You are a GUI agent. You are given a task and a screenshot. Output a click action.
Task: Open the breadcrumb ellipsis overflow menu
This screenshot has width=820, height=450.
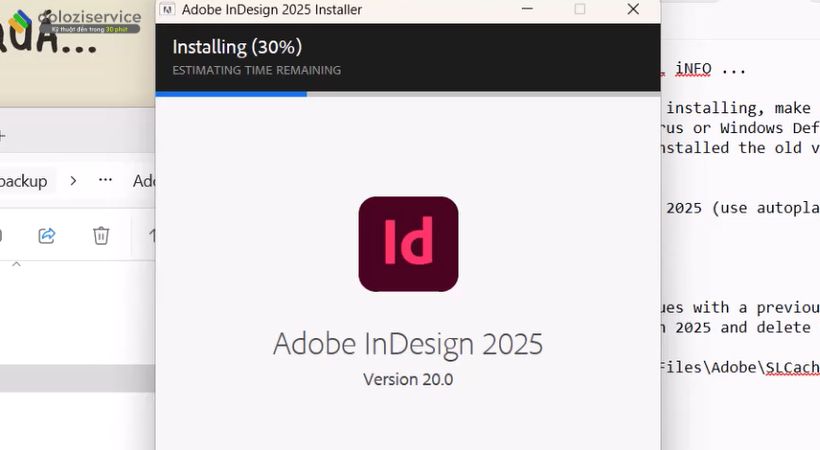105,179
